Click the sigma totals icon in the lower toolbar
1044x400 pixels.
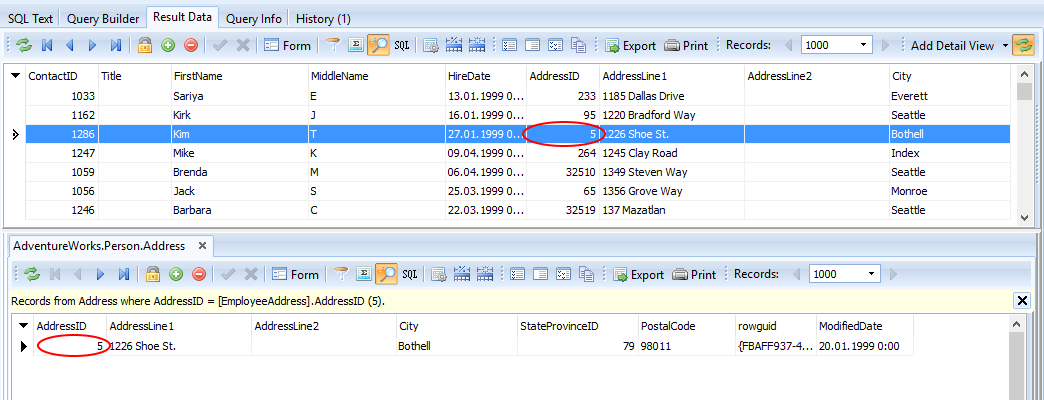[365, 274]
